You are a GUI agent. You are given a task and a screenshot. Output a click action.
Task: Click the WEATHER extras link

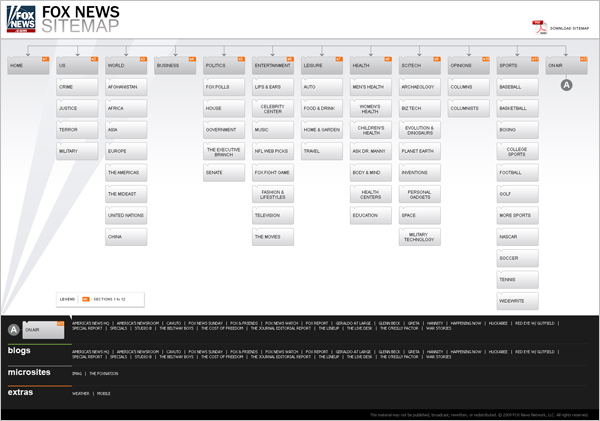tap(80, 393)
